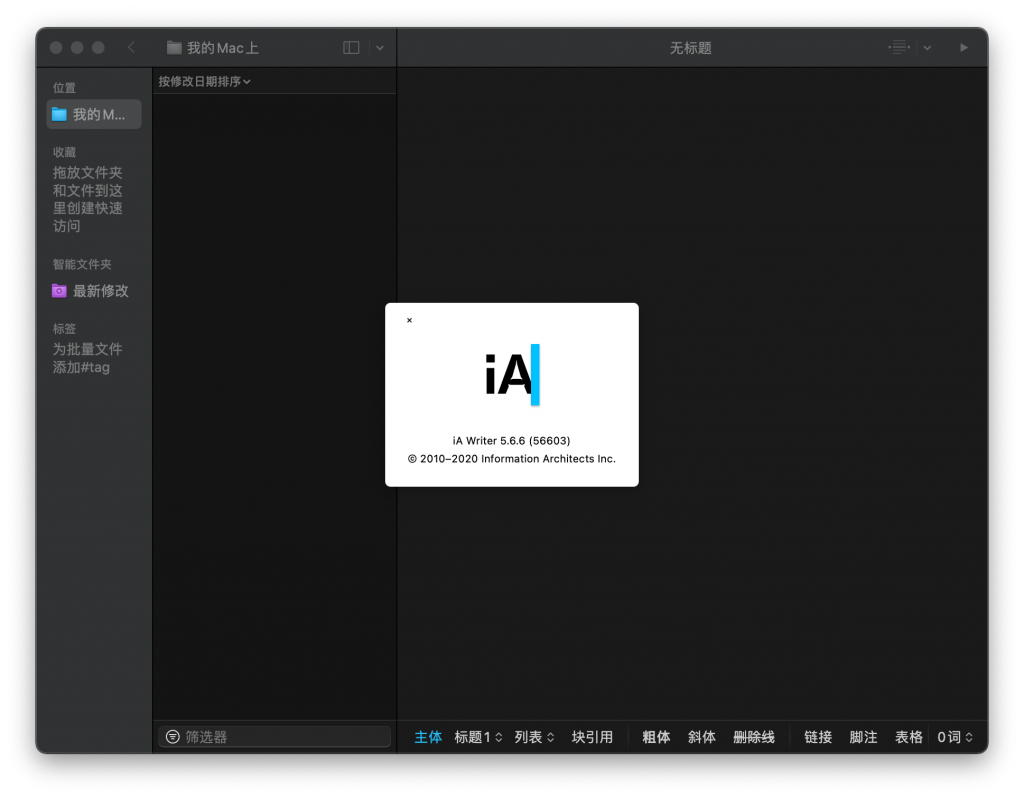Click the 标签 section header
Viewport: 1024px width, 798px height.
click(64, 328)
